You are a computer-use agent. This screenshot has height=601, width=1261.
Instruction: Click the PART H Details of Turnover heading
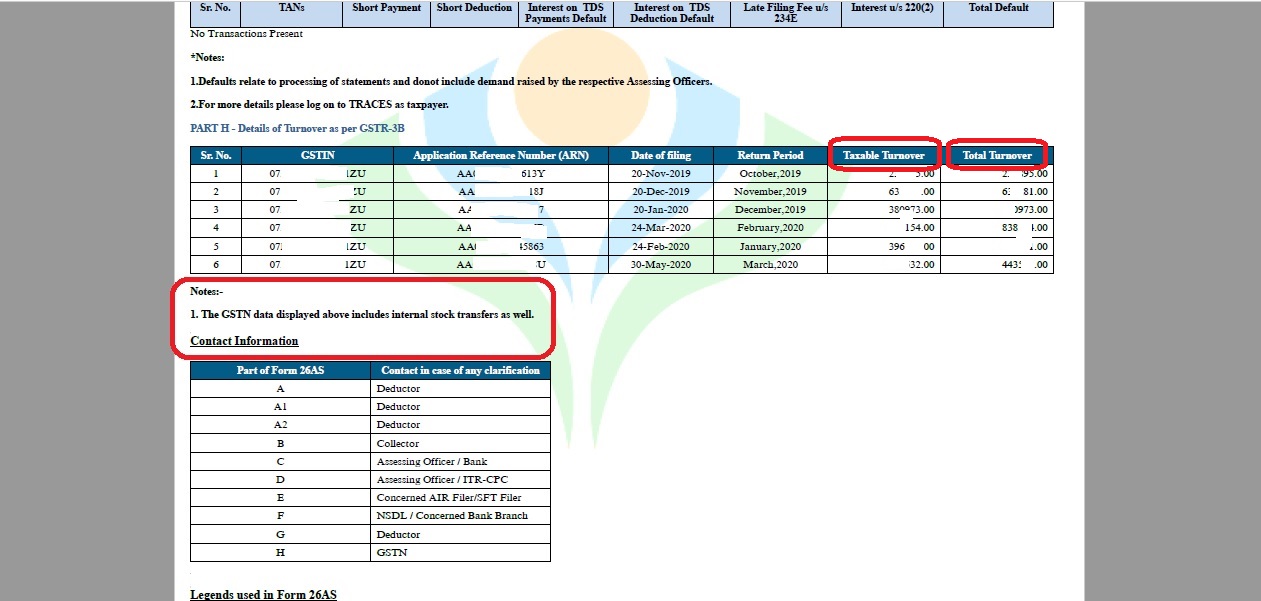pyautogui.click(x=297, y=128)
